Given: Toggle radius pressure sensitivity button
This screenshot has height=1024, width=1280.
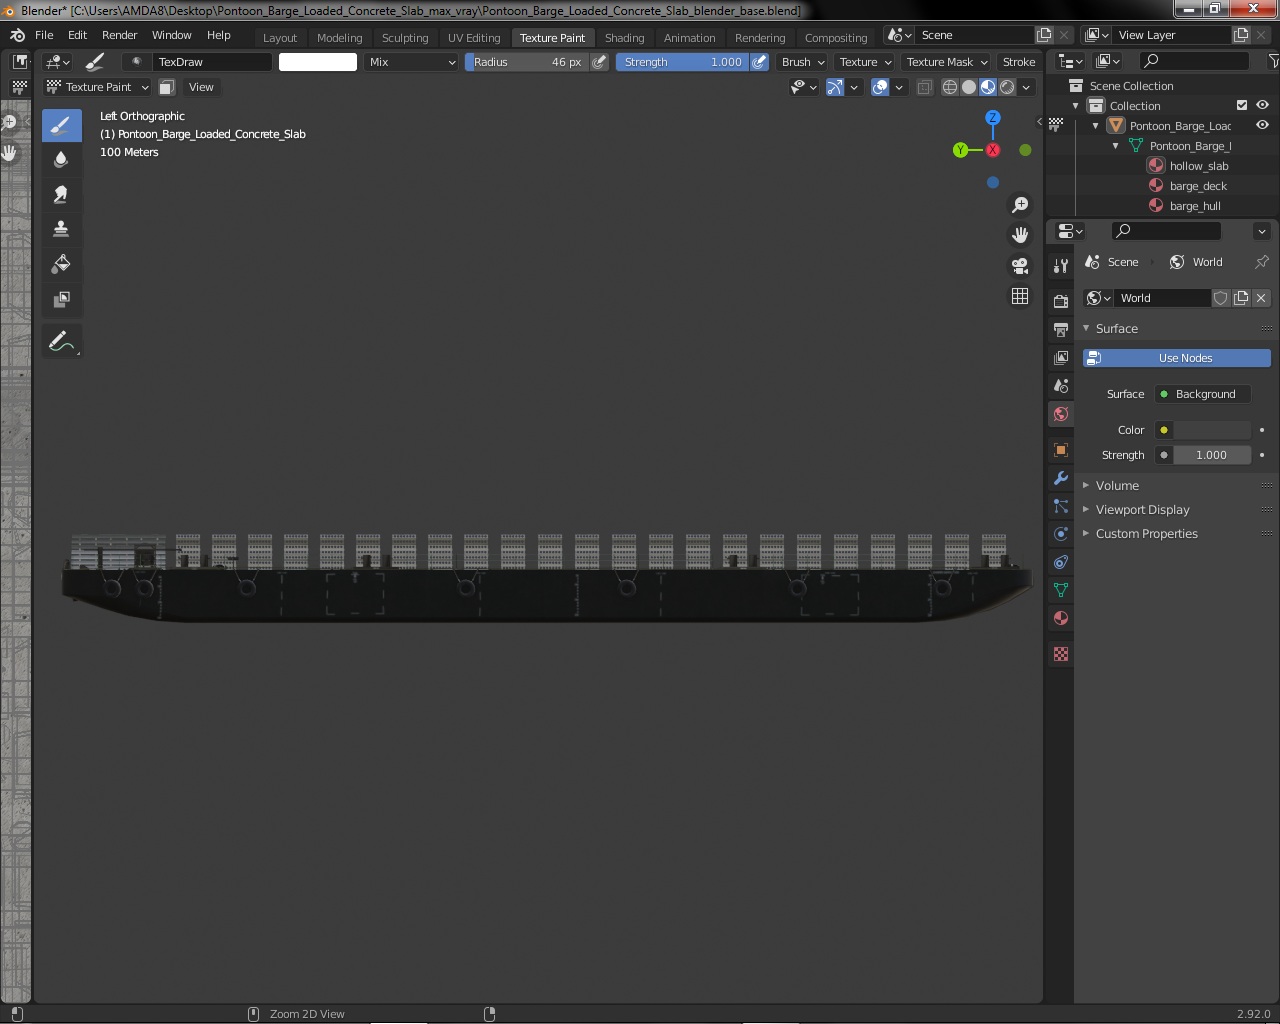Looking at the screenshot, I should tap(599, 62).
